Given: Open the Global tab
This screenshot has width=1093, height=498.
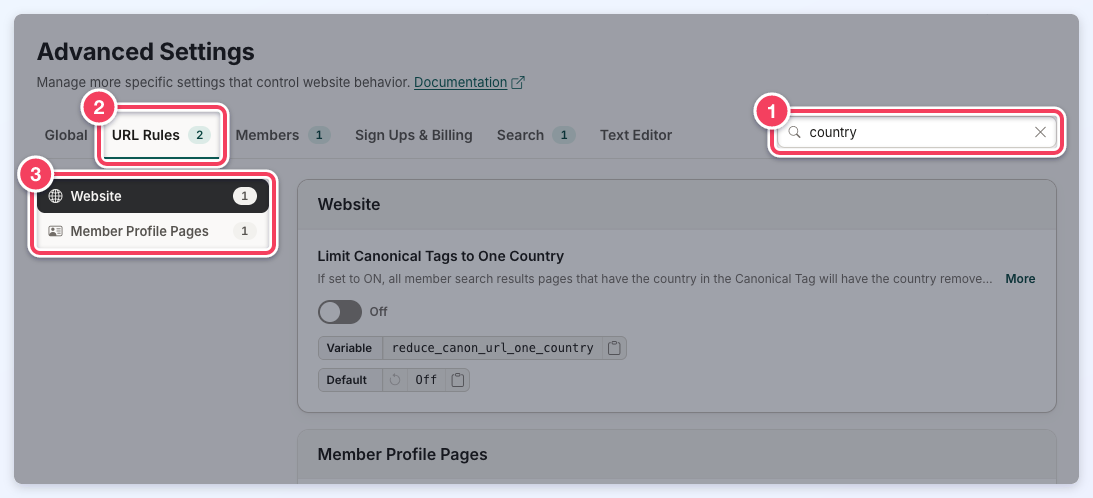Looking at the screenshot, I should coord(66,135).
